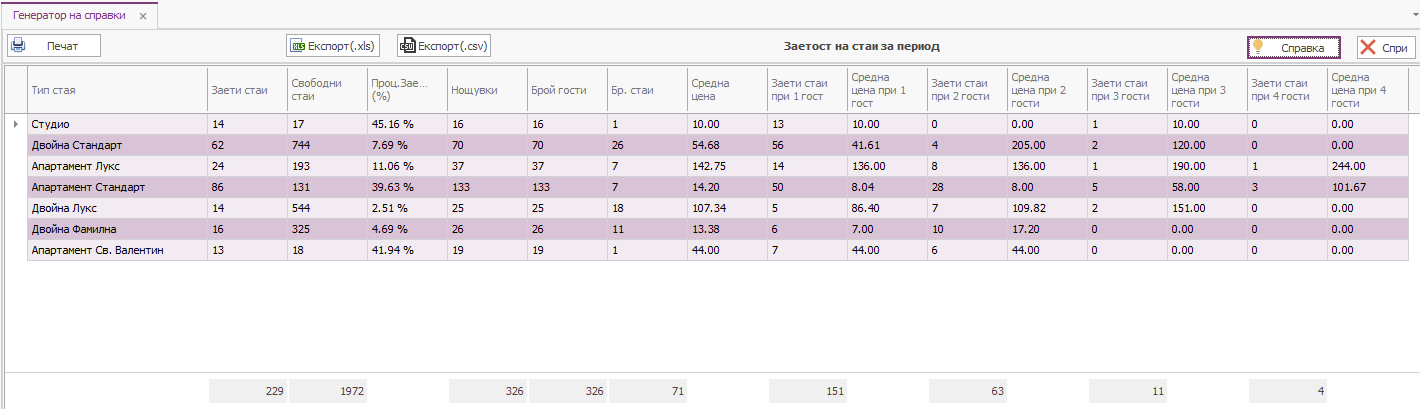Click the XLS file icon for export
Image resolution: width=1420 pixels, height=409 pixels.
pyautogui.click(x=297, y=46)
